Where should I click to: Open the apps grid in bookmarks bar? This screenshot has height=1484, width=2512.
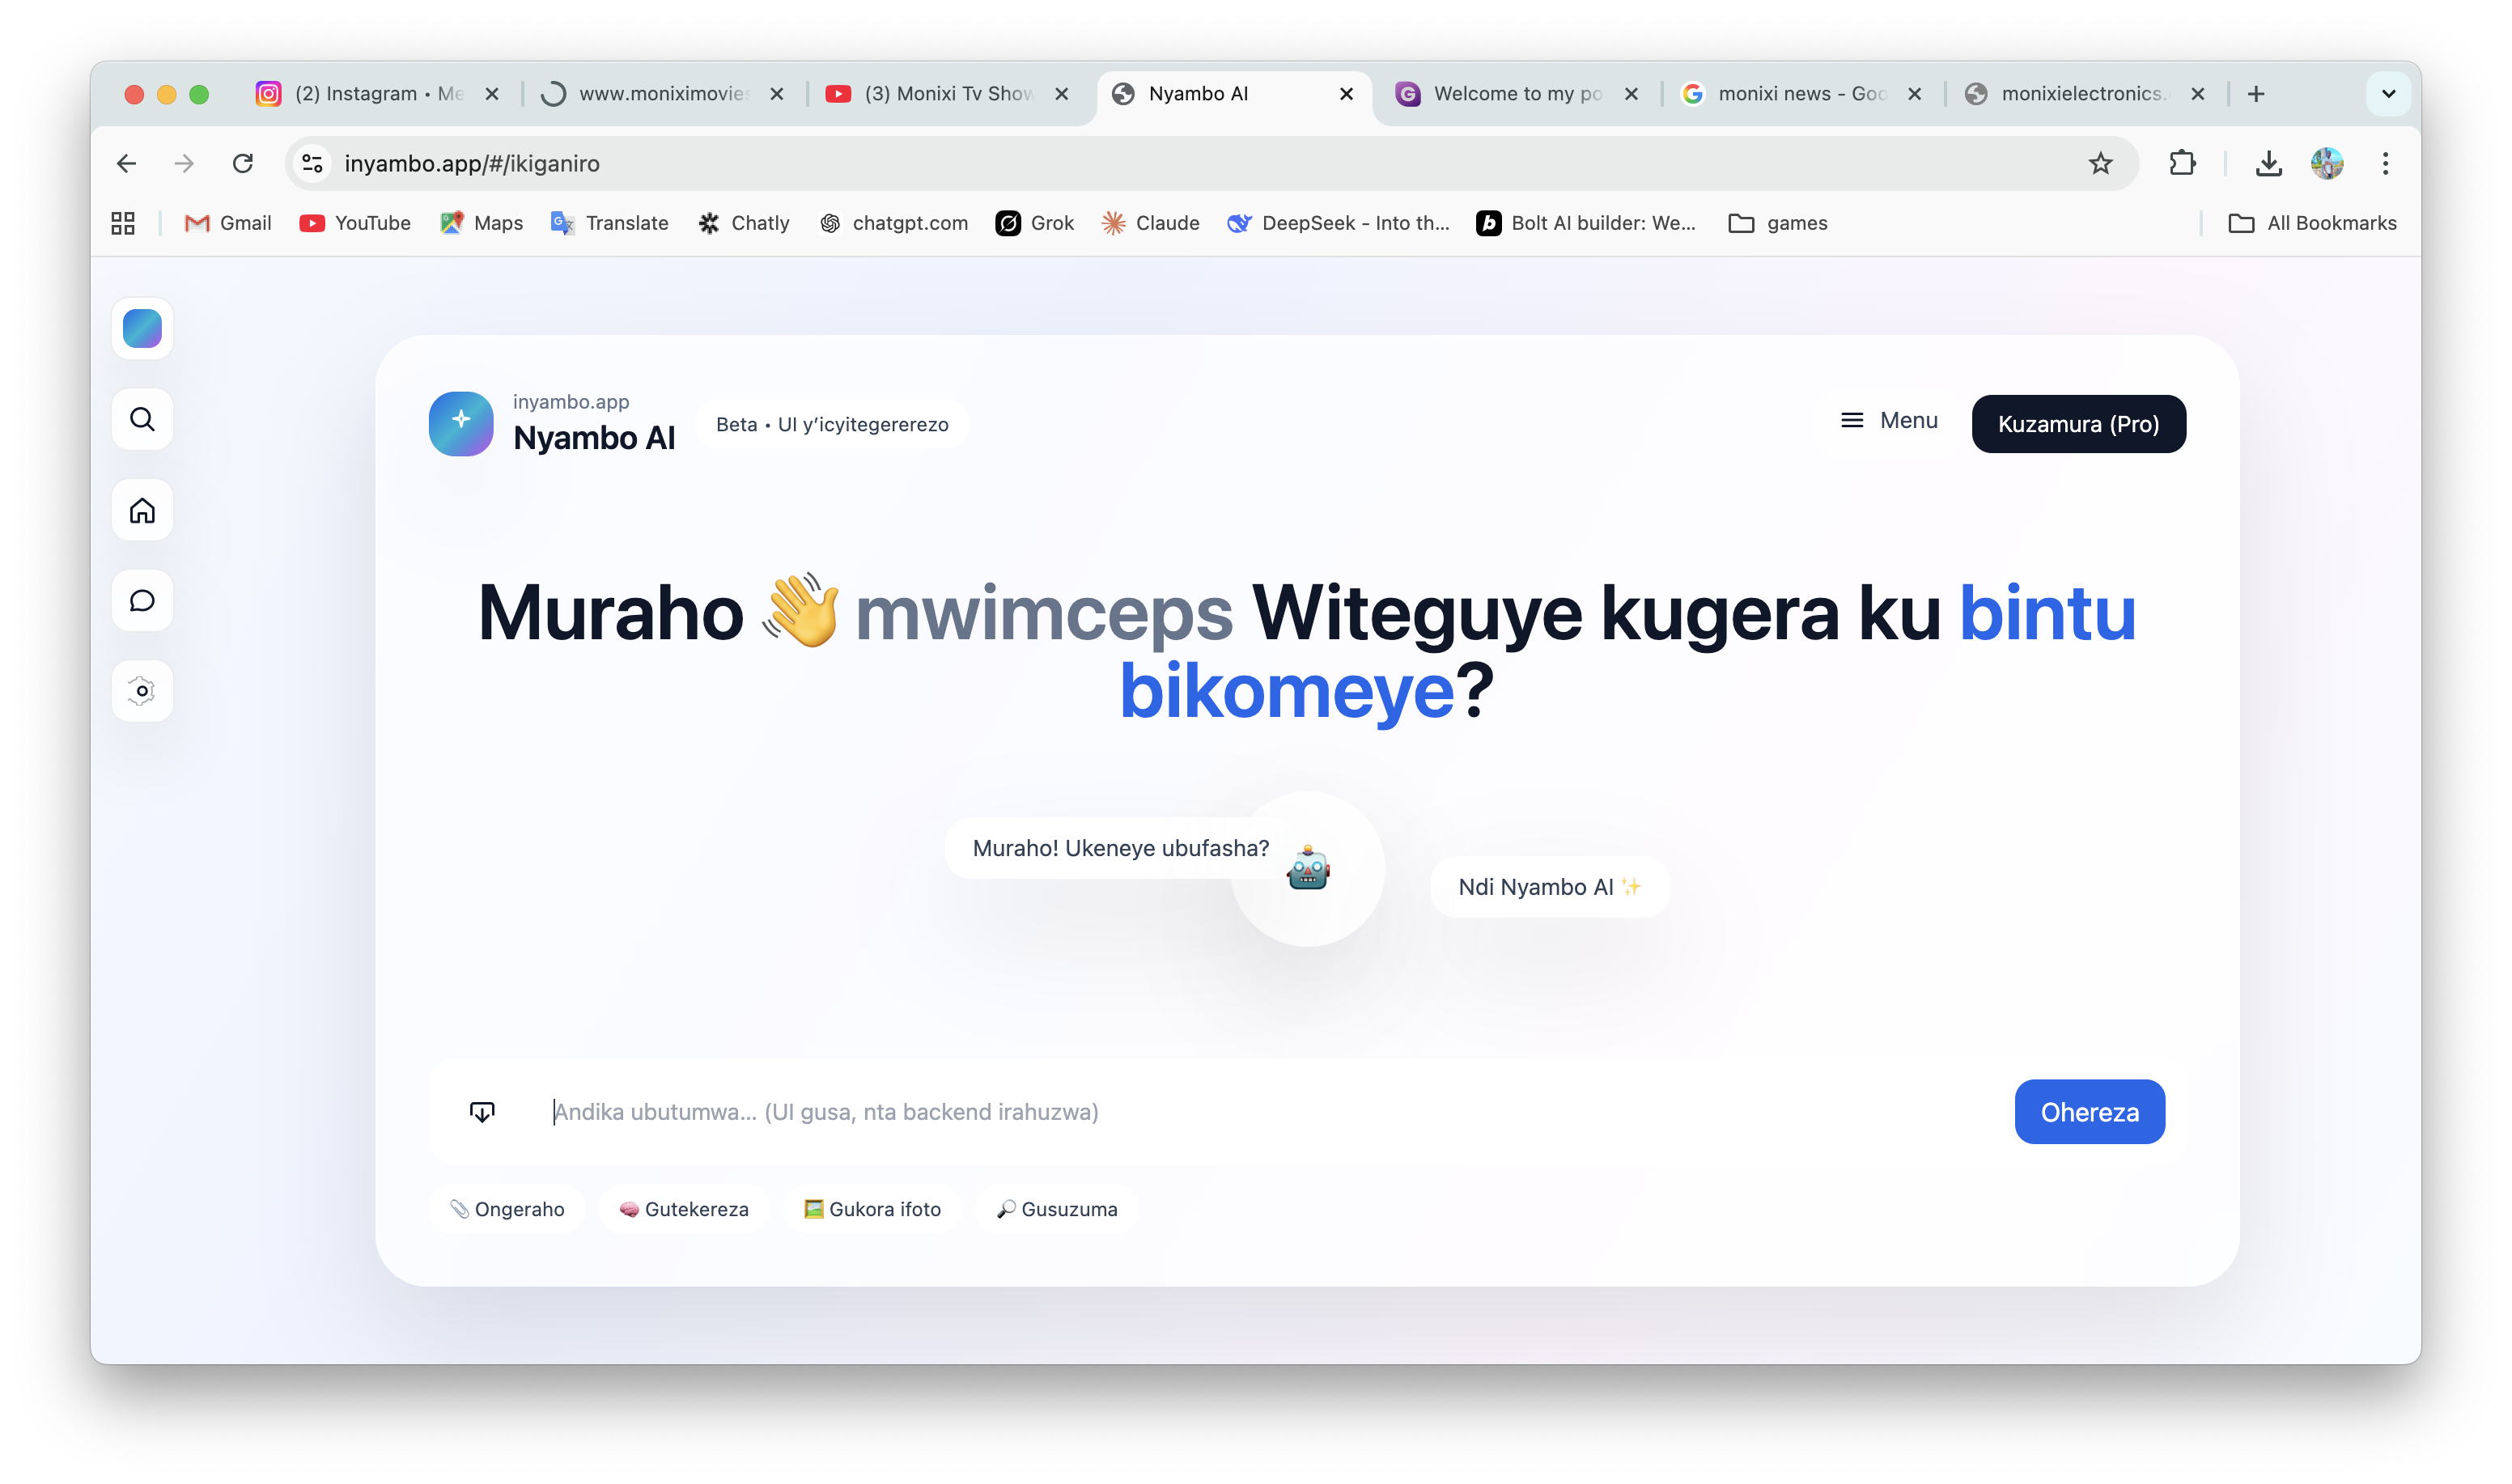pos(123,223)
